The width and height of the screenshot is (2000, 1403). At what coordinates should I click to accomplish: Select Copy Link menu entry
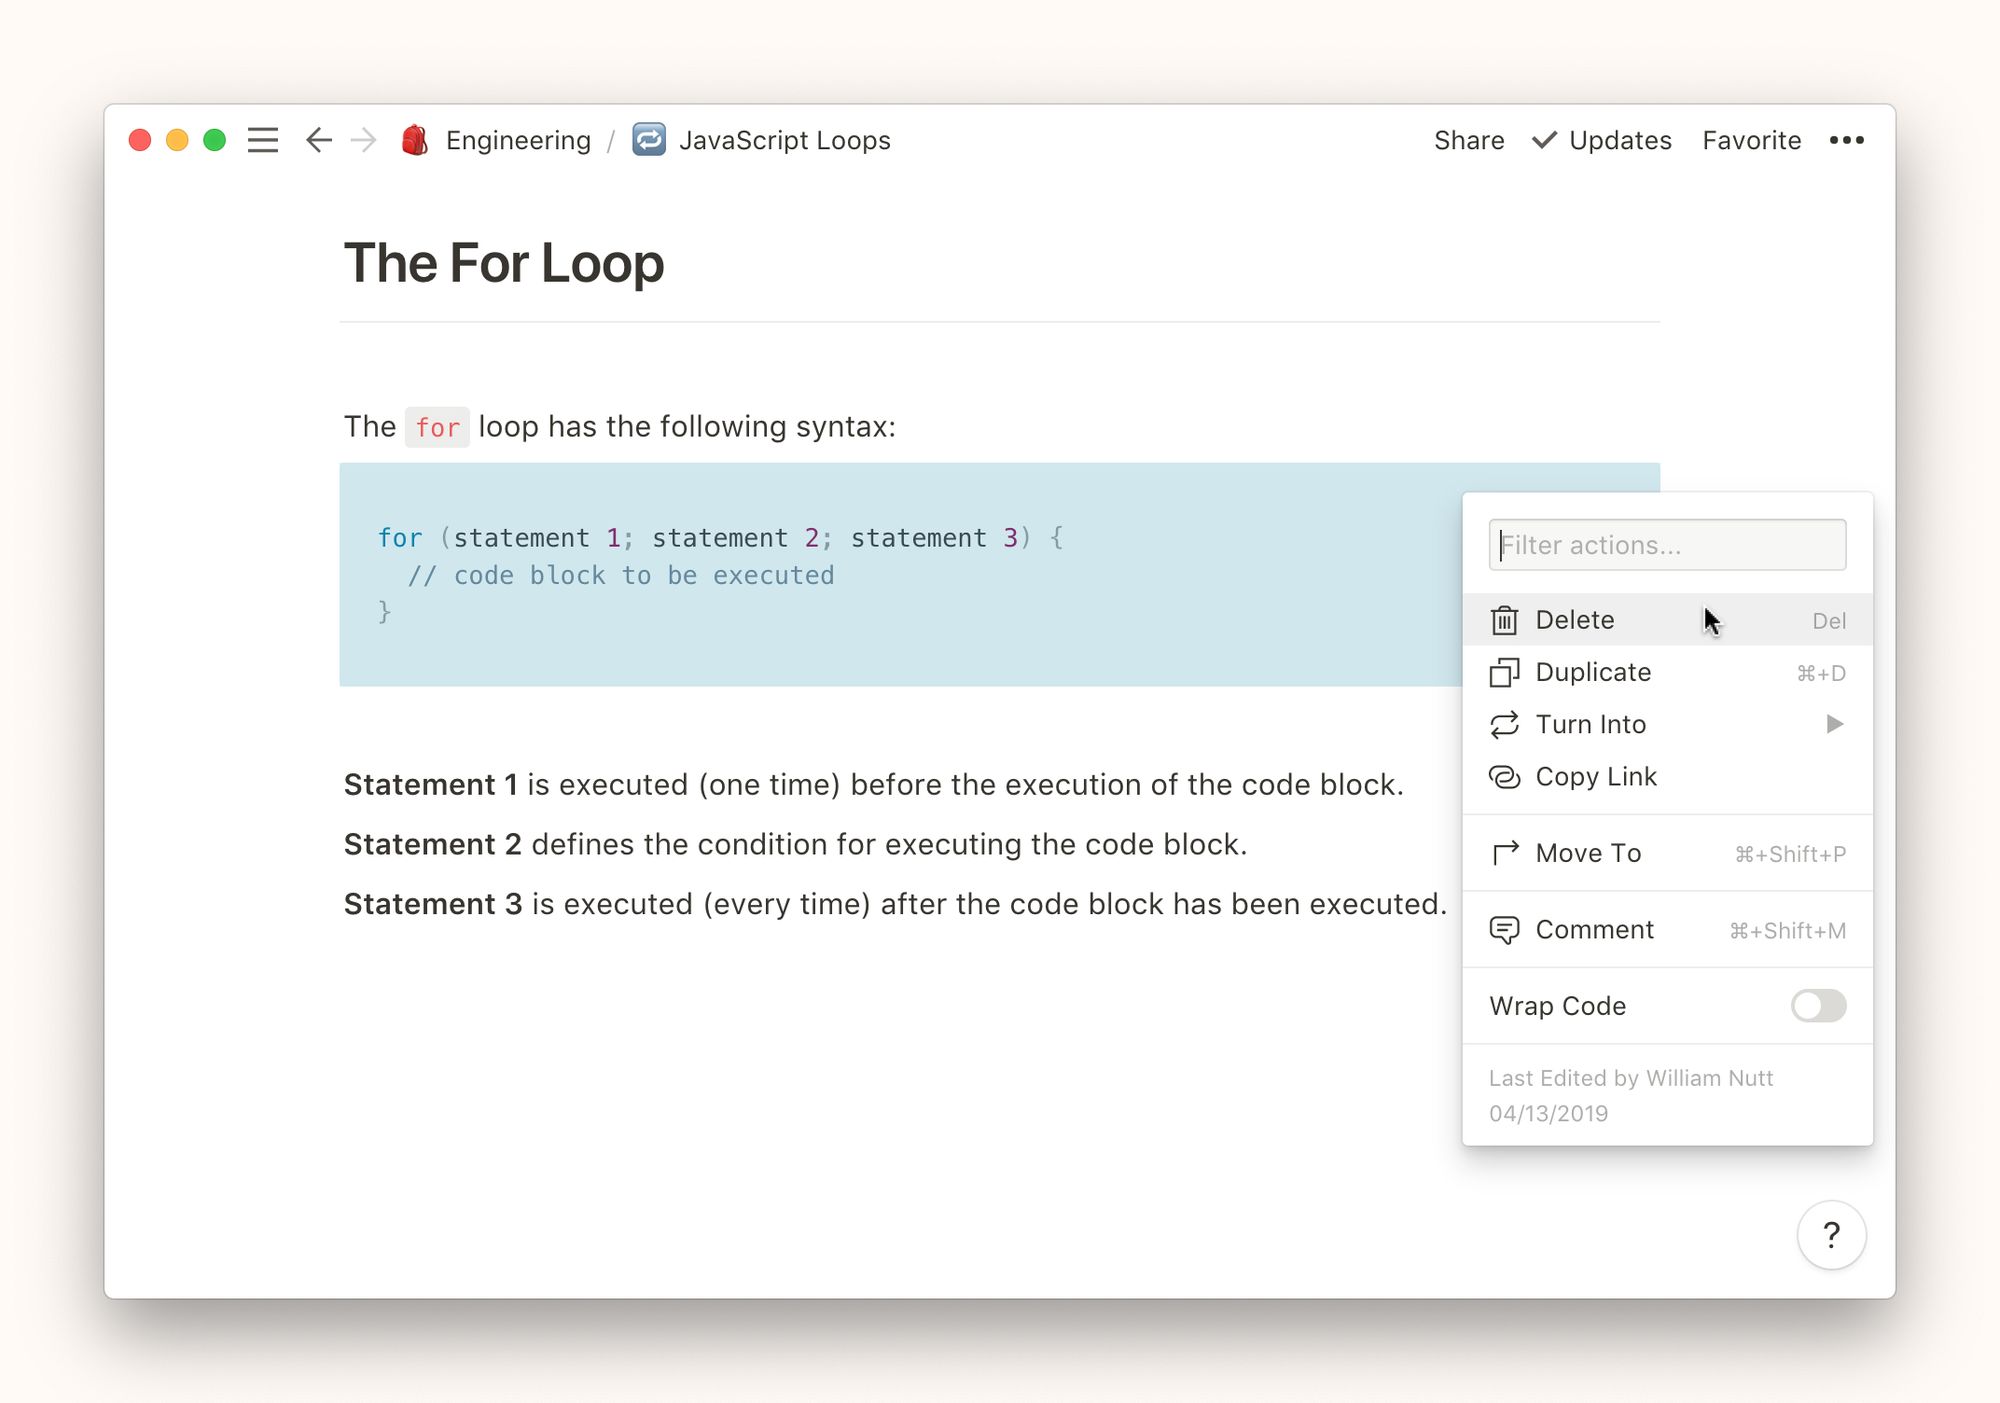(x=1667, y=777)
